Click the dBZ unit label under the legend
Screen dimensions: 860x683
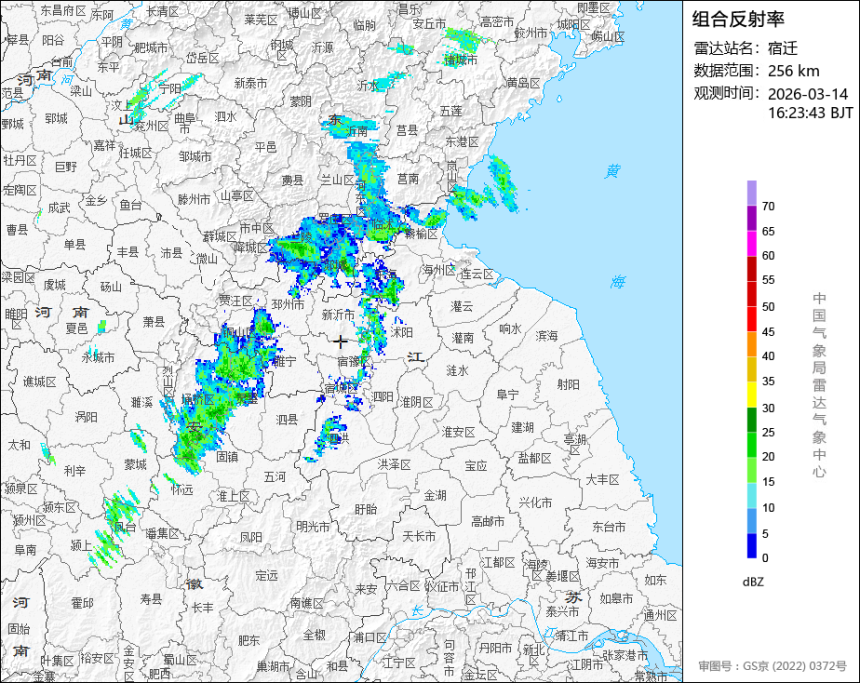[752, 582]
